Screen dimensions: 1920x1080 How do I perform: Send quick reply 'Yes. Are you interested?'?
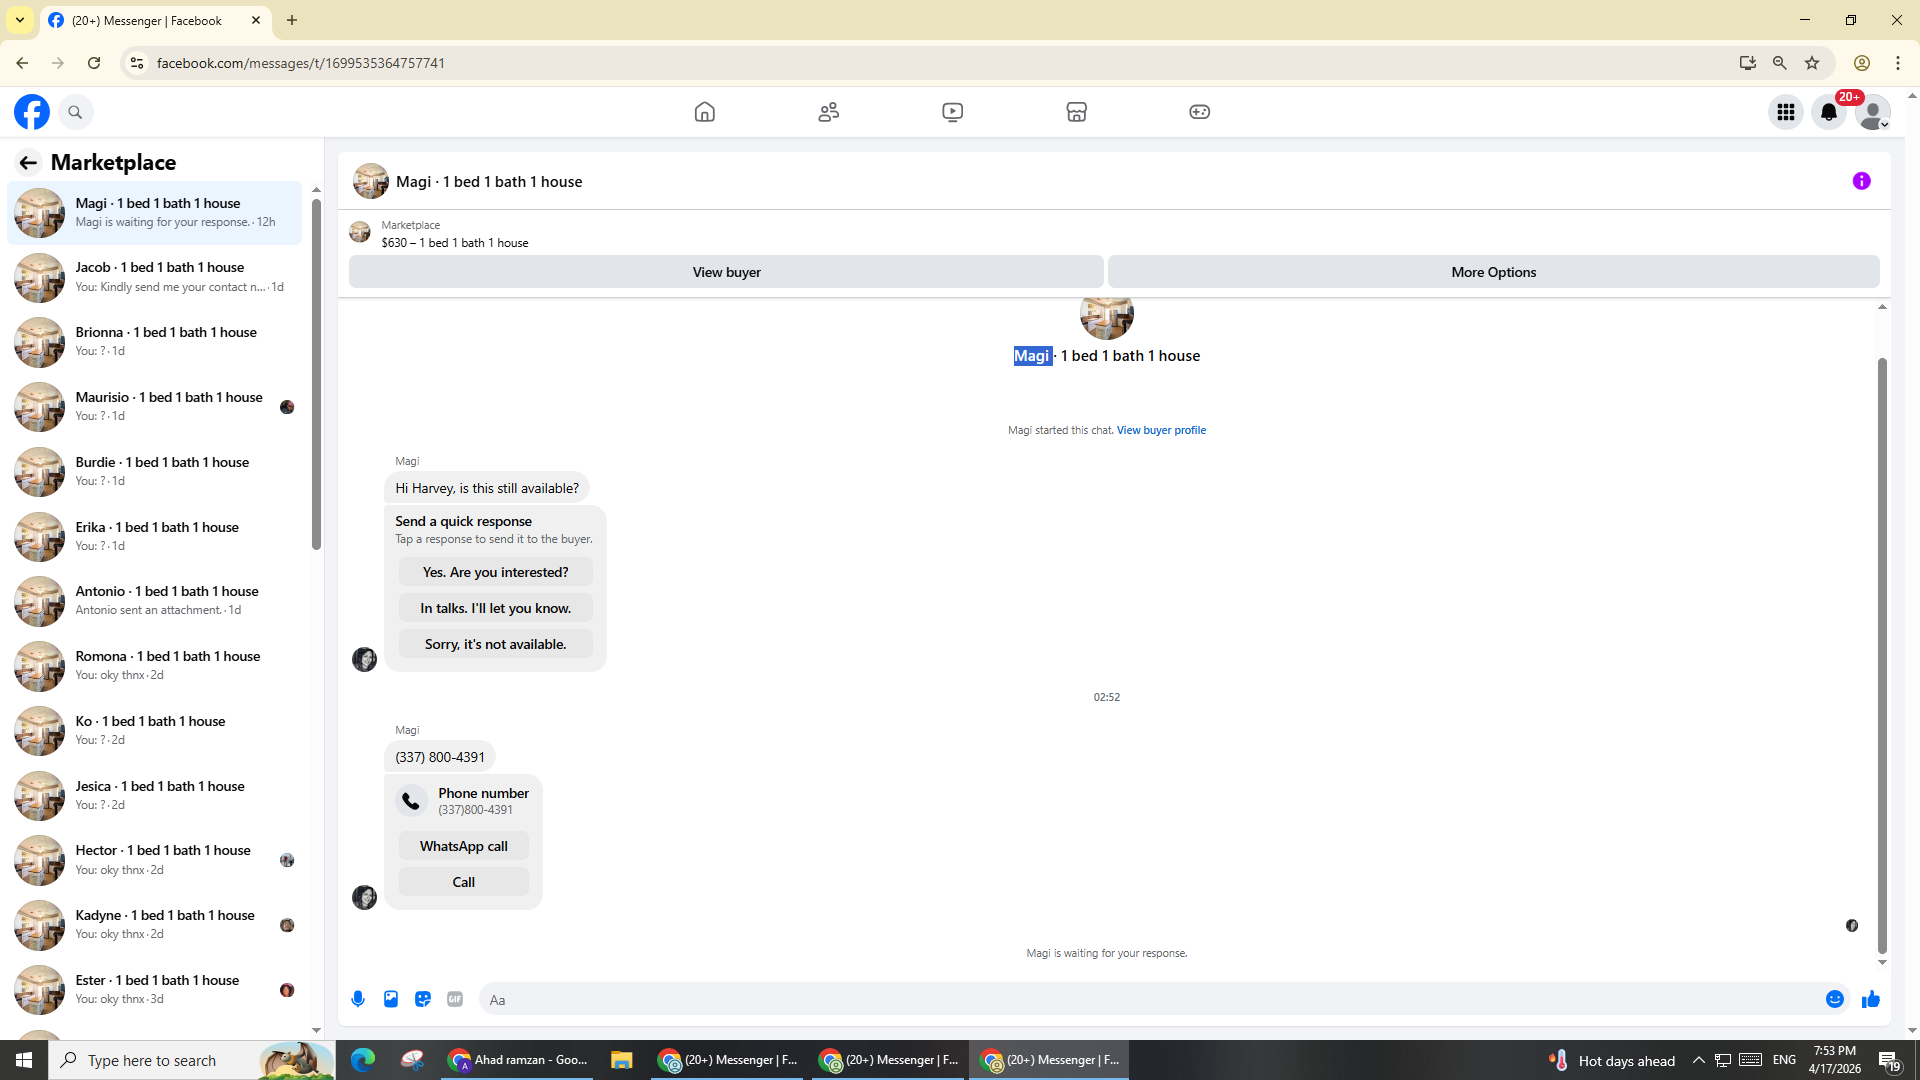click(x=495, y=572)
